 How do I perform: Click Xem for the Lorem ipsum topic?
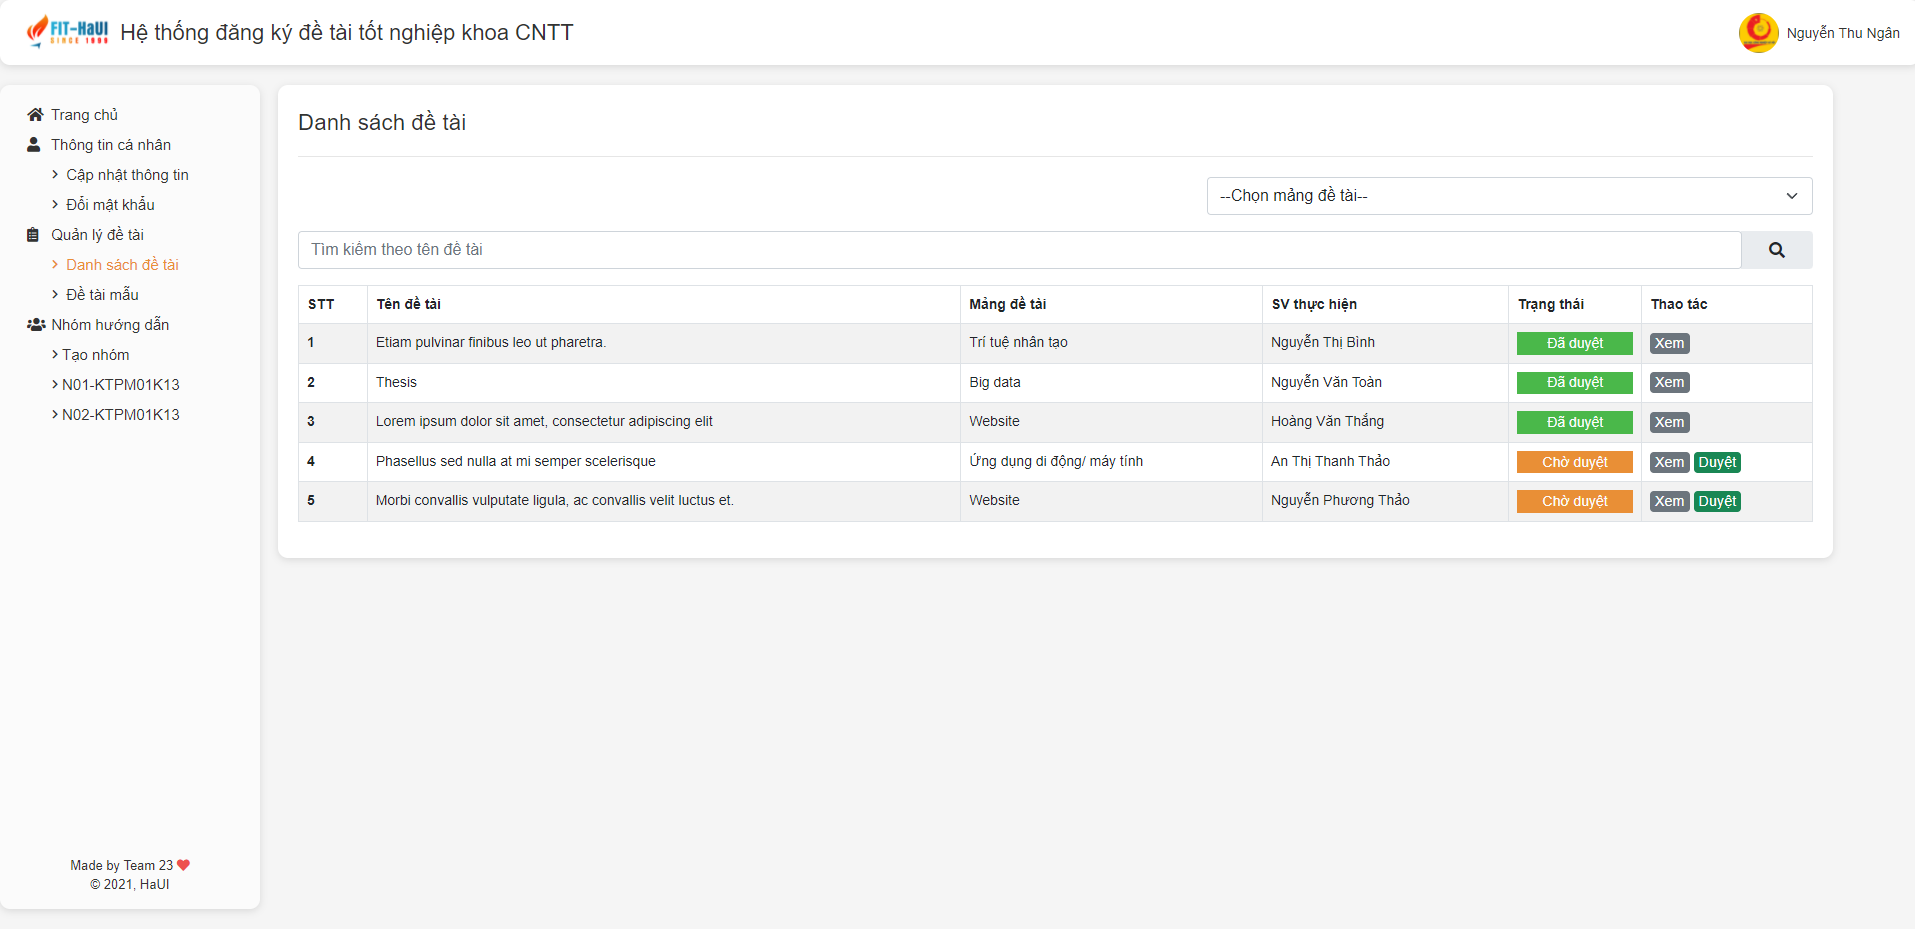(x=1669, y=422)
